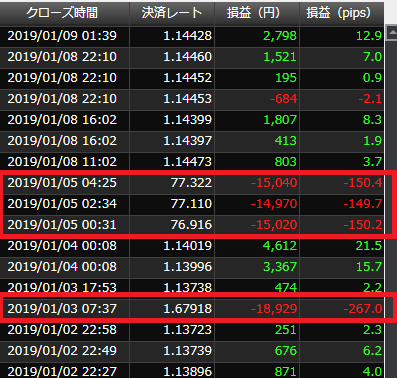
Task: Select rate value 1.13738
Action: [187, 287]
